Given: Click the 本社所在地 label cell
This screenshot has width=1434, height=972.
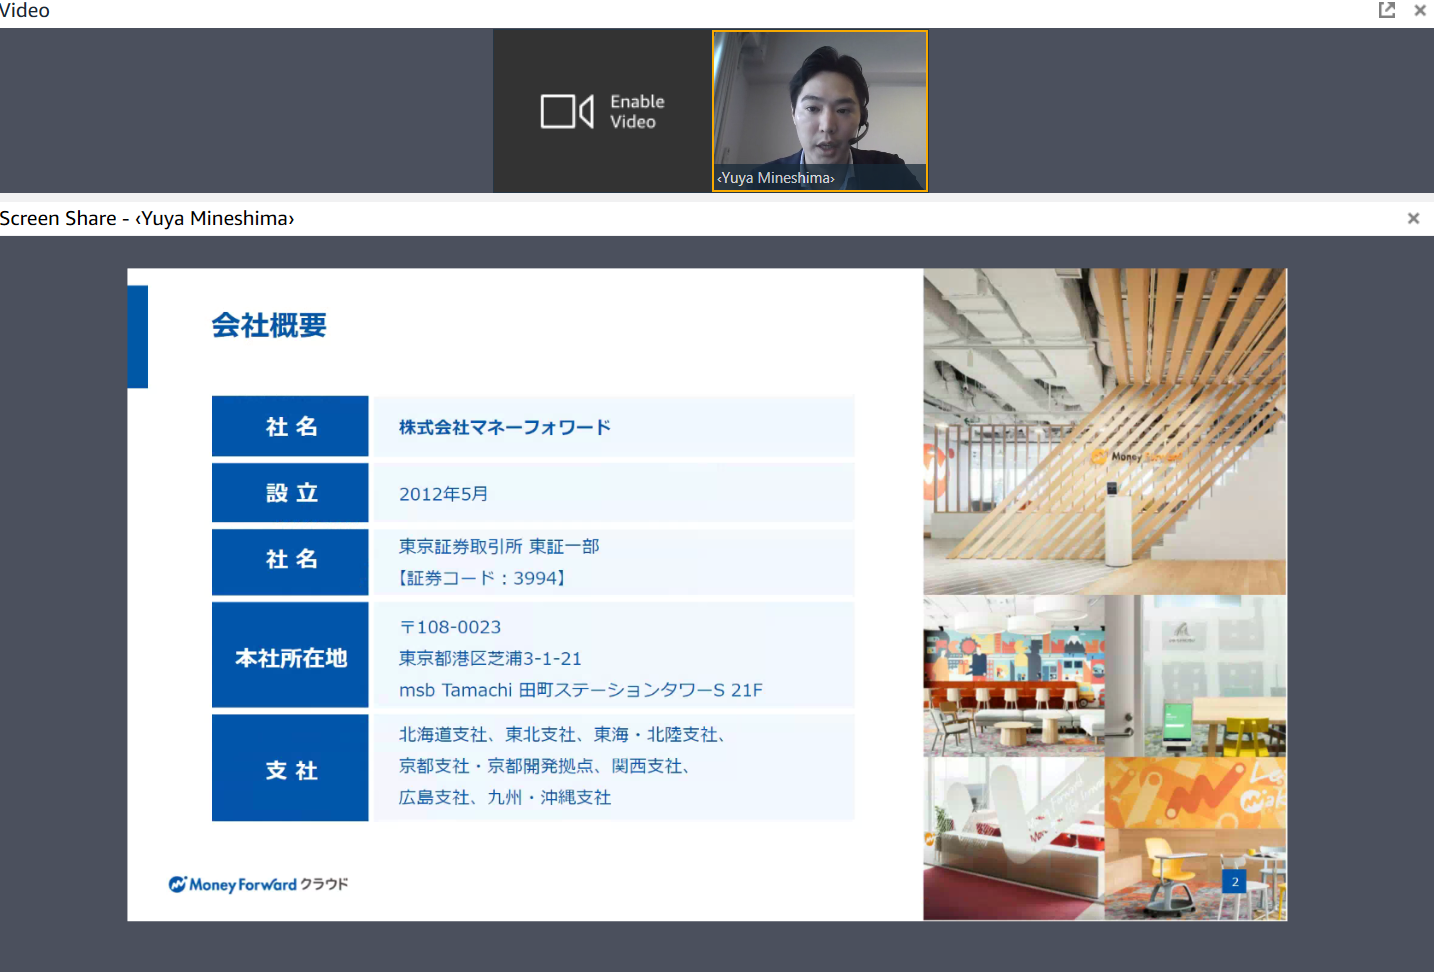Looking at the screenshot, I should coord(290,655).
